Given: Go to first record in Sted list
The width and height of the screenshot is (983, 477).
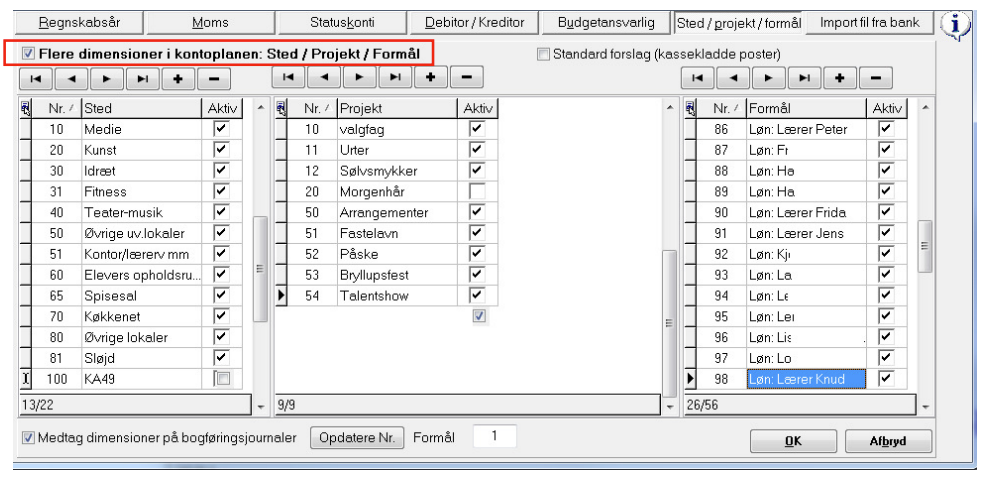Looking at the screenshot, I should [x=35, y=77].
